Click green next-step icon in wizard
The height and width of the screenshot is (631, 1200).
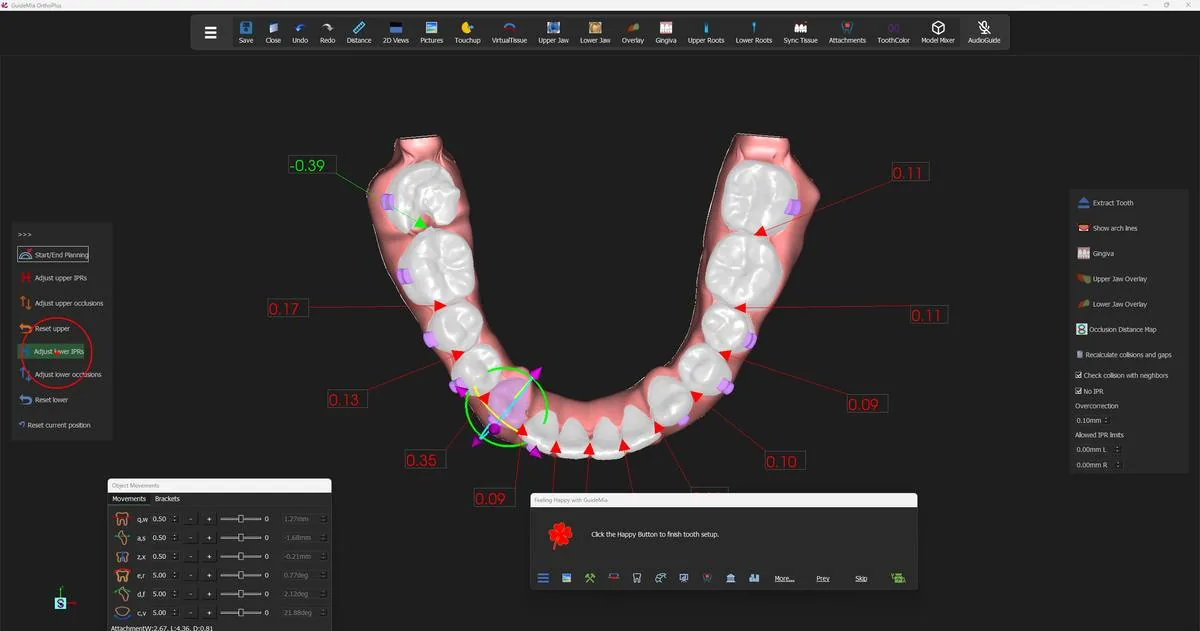[x=897, y=578]
